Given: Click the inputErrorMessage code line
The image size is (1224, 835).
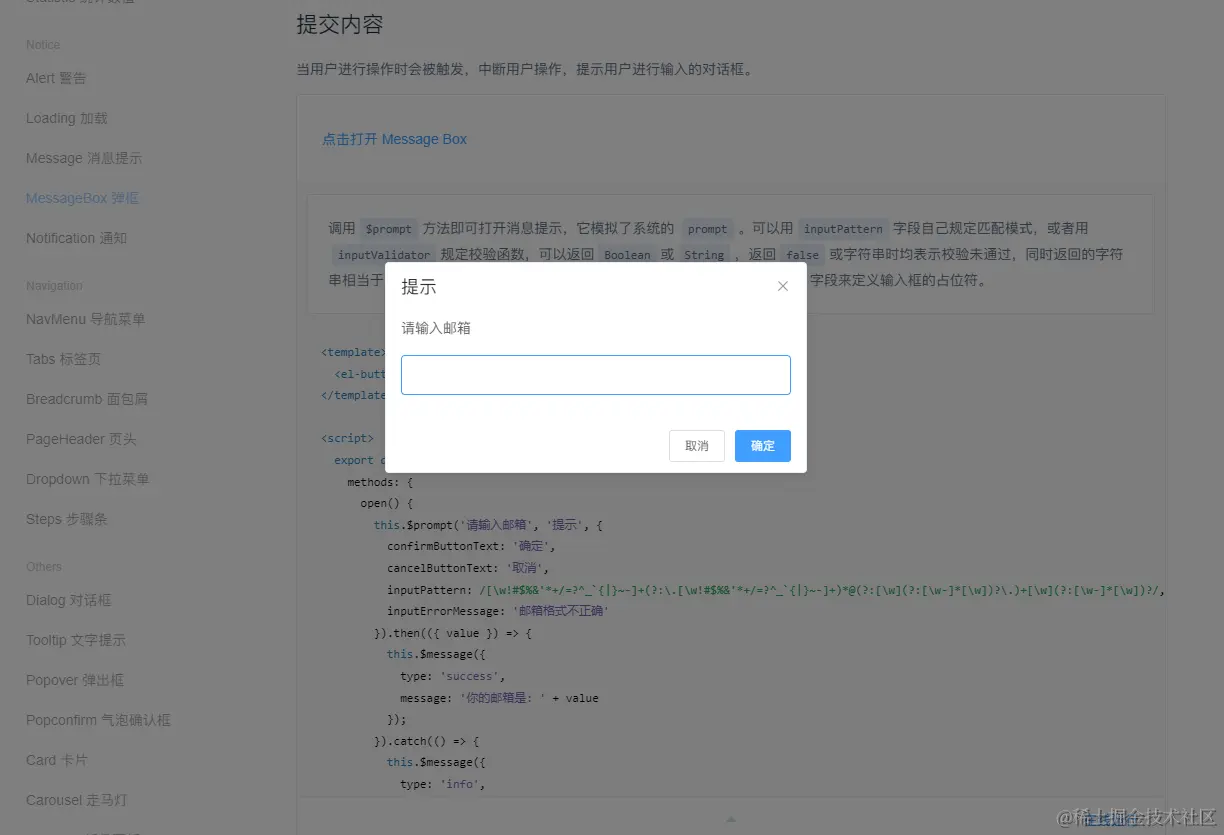Looking at the screenshot, I should click(498, 611).
